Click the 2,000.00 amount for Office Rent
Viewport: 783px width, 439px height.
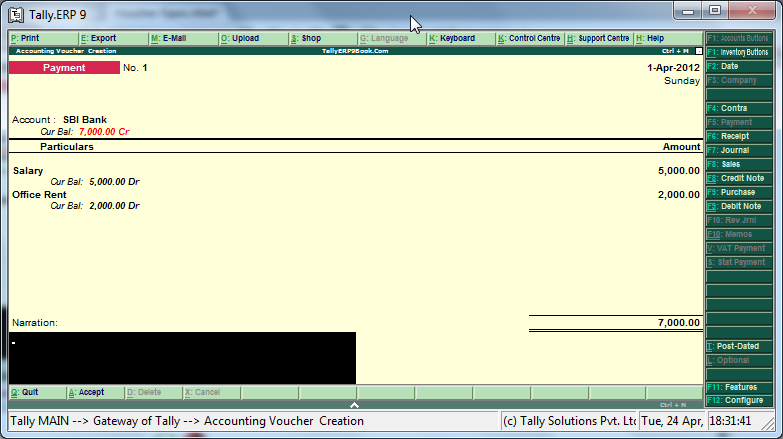point(679,195)
